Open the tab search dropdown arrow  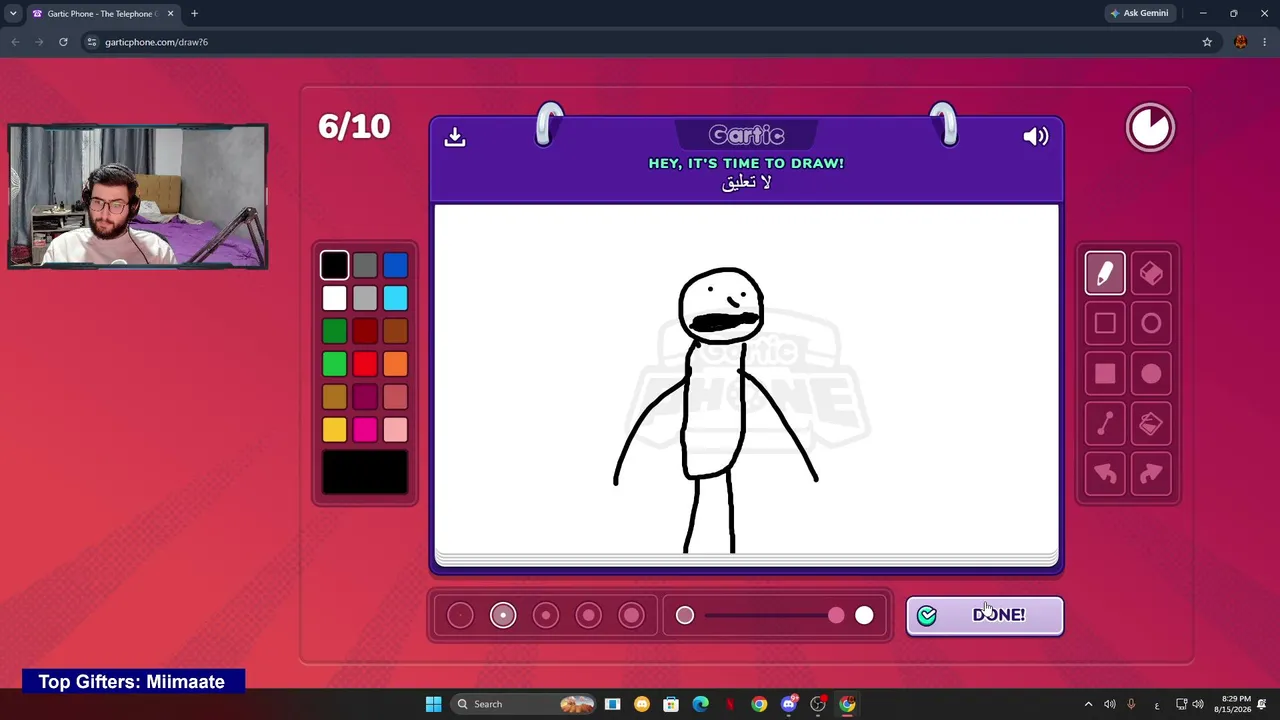click(x=13, y=13)
